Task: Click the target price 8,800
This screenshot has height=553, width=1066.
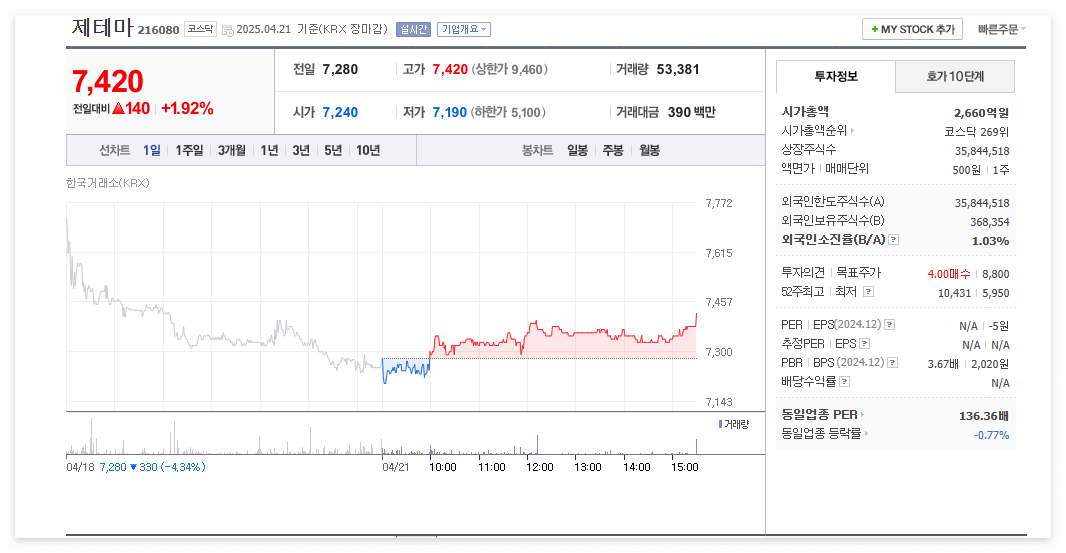Action: [996, 273]
